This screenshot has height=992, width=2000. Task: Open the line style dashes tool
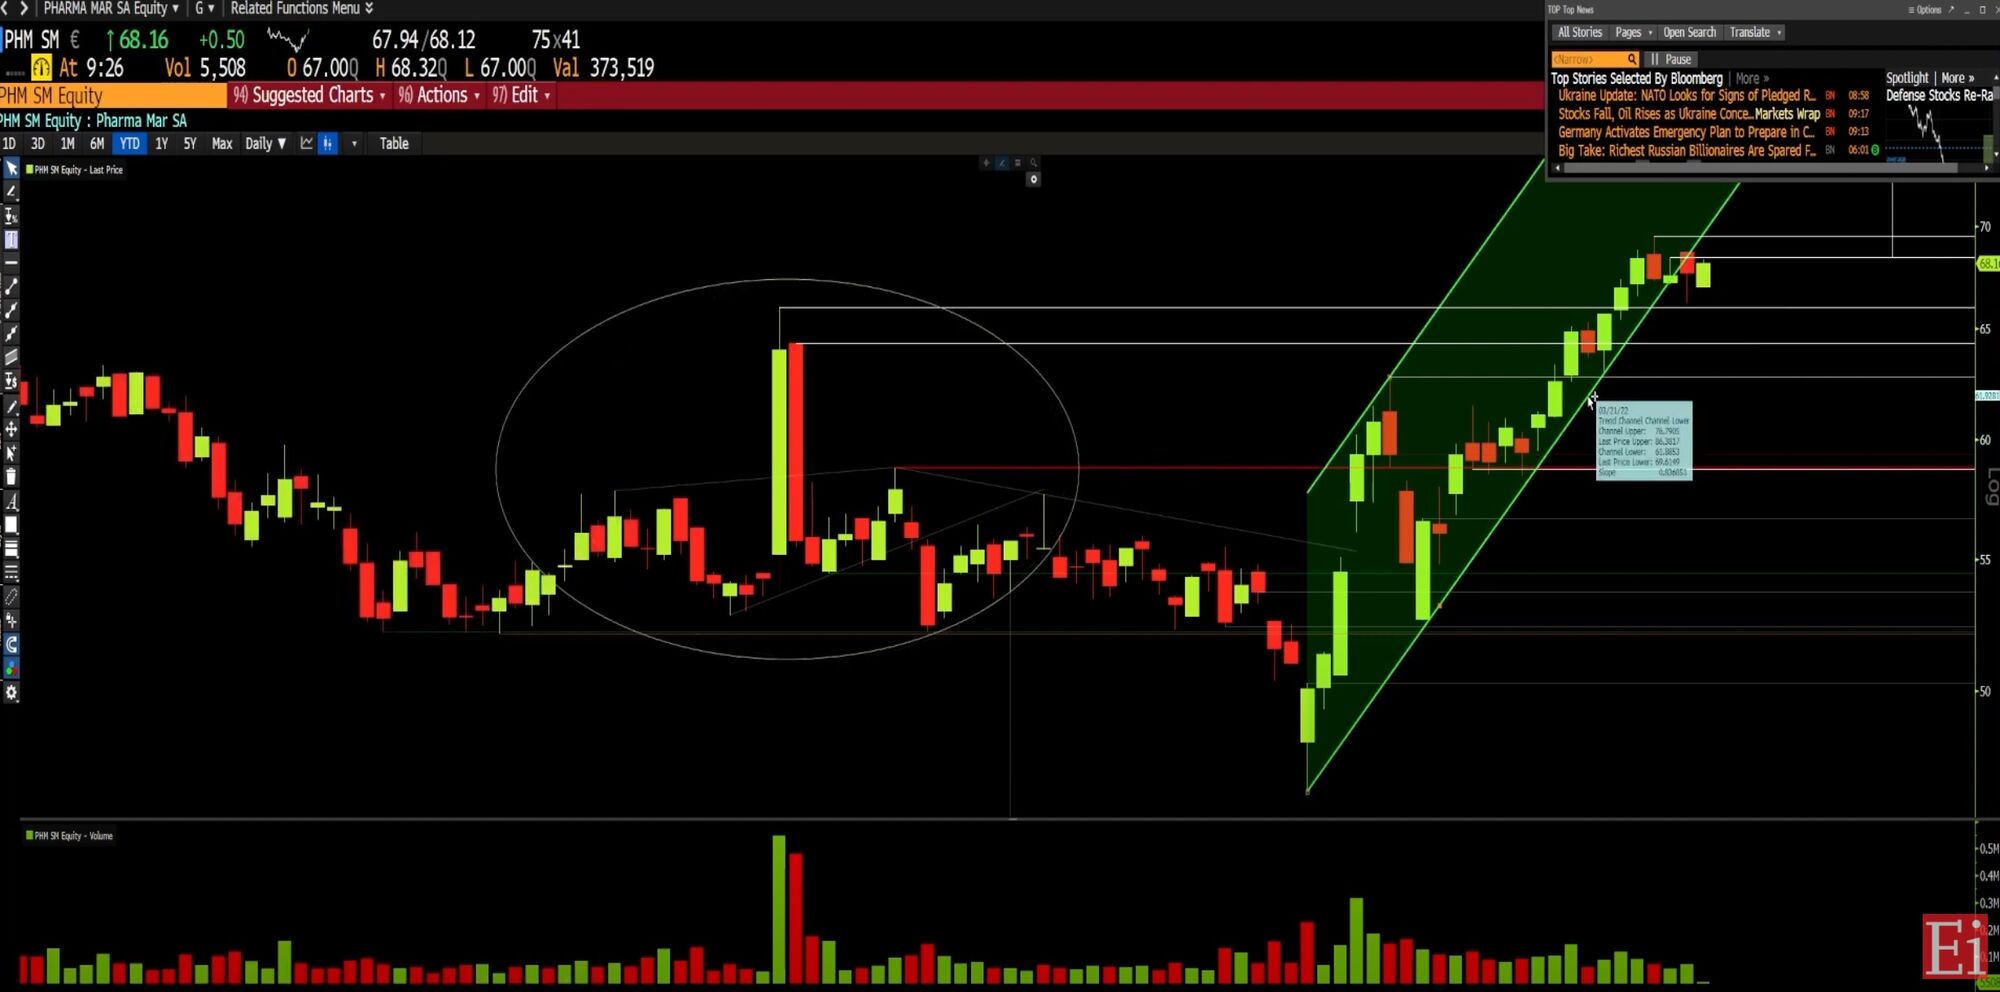(11, 573)
